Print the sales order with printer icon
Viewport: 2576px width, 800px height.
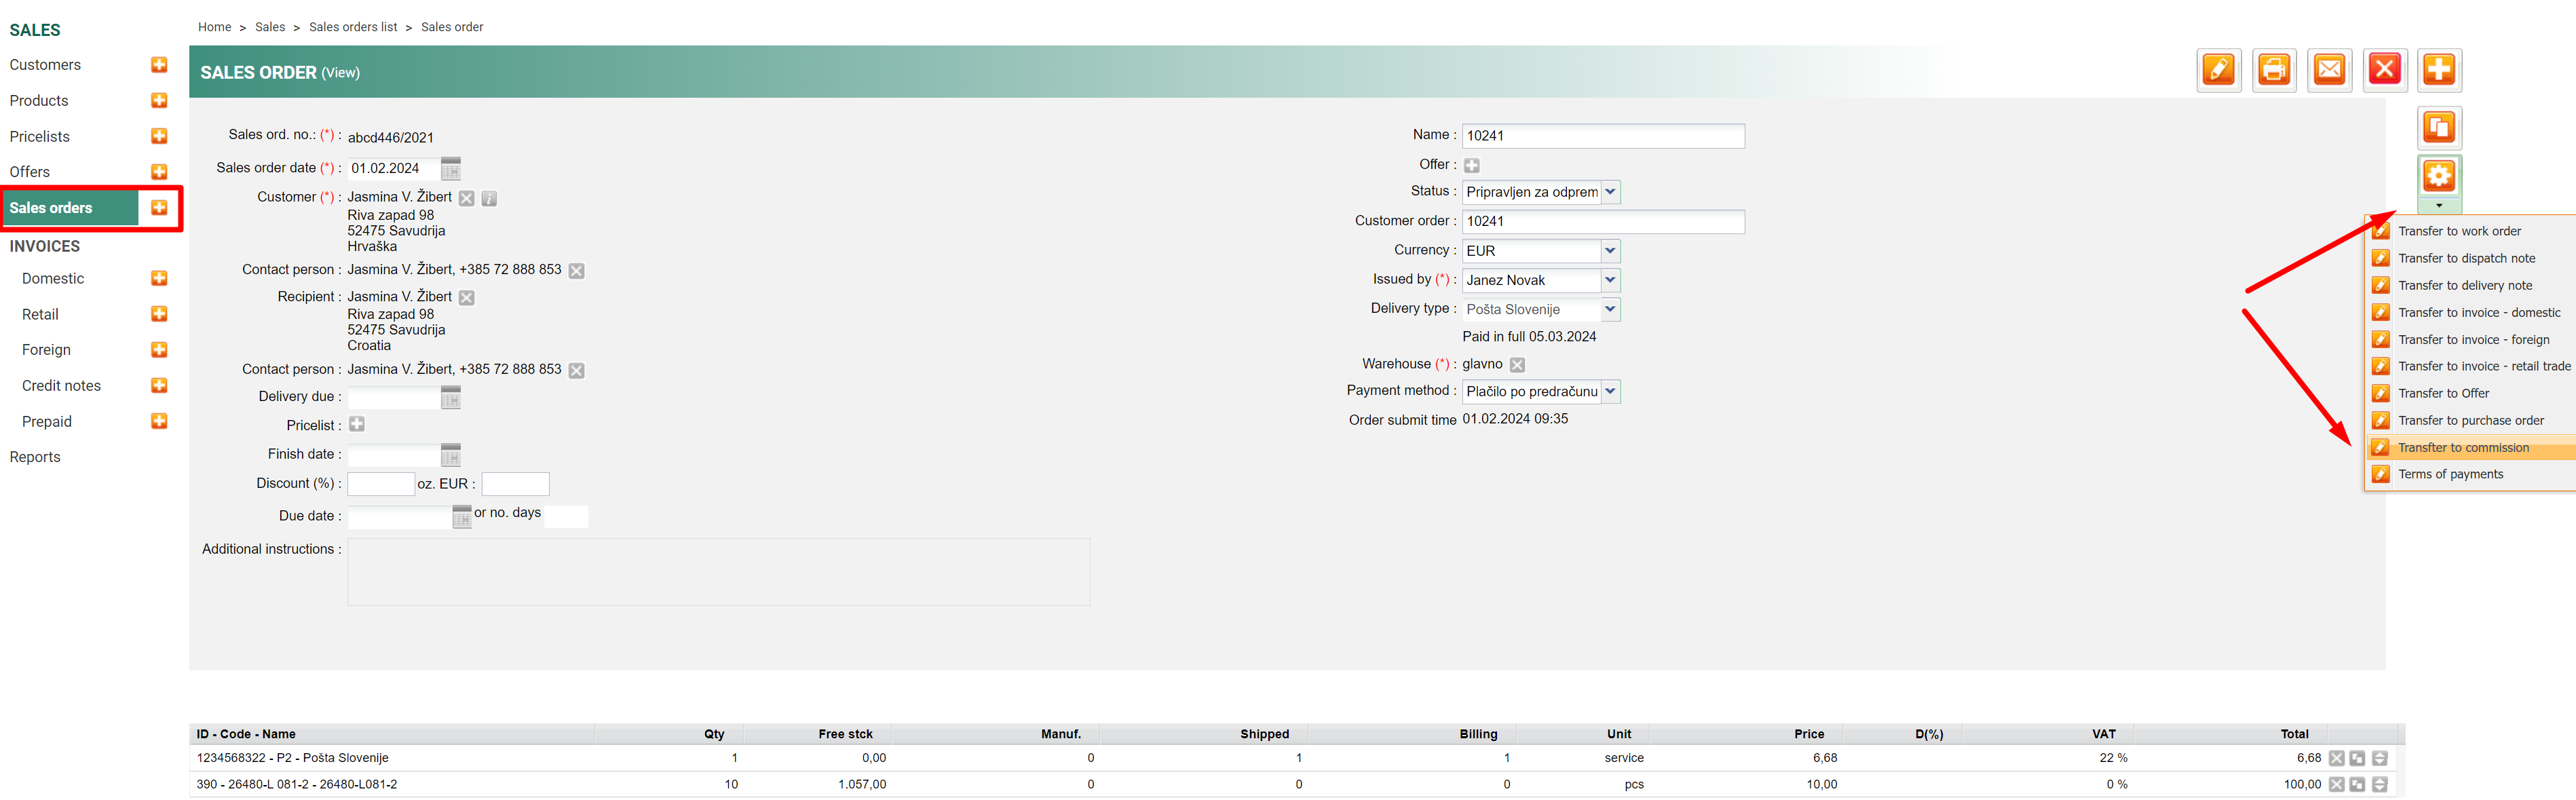point(2274,70)
